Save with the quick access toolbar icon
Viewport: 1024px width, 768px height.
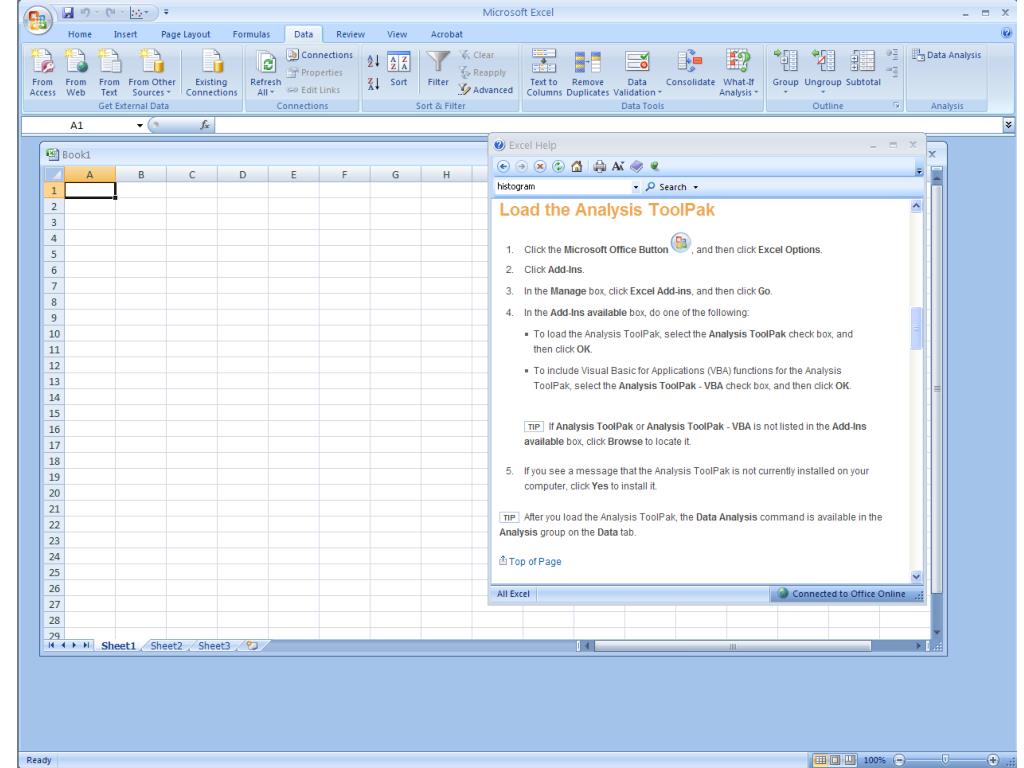pyautogui.click(x=68, y=12)
